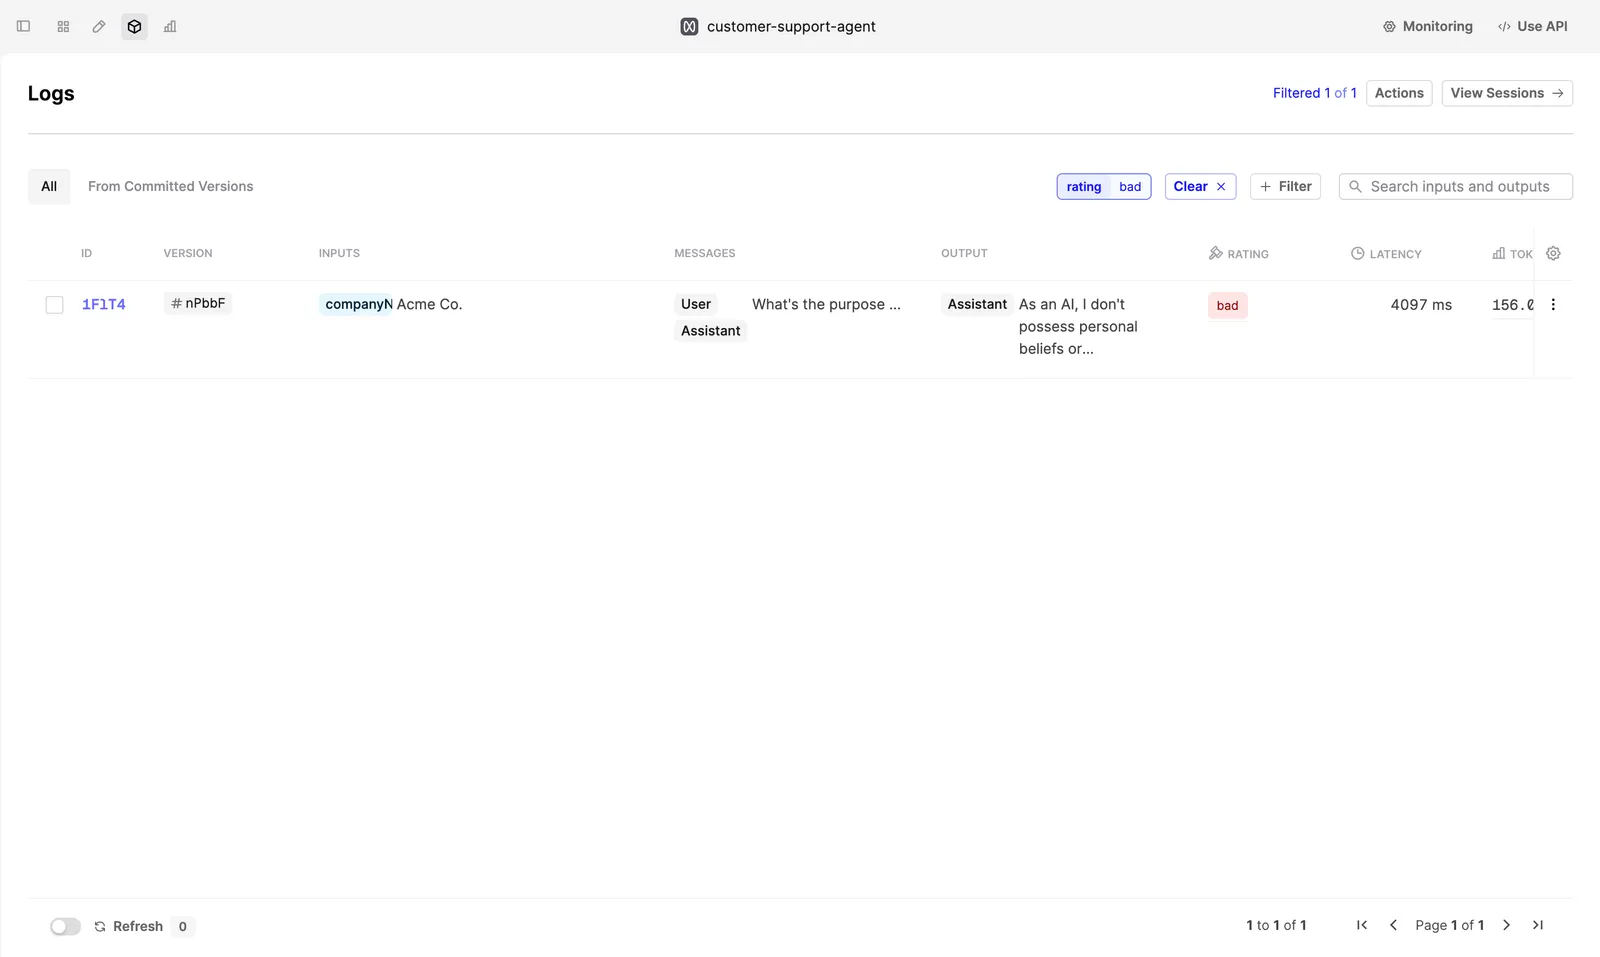Viewport: 1600px width, 957px height.
Task: Clear the active filters
Action: [1200, 187]
